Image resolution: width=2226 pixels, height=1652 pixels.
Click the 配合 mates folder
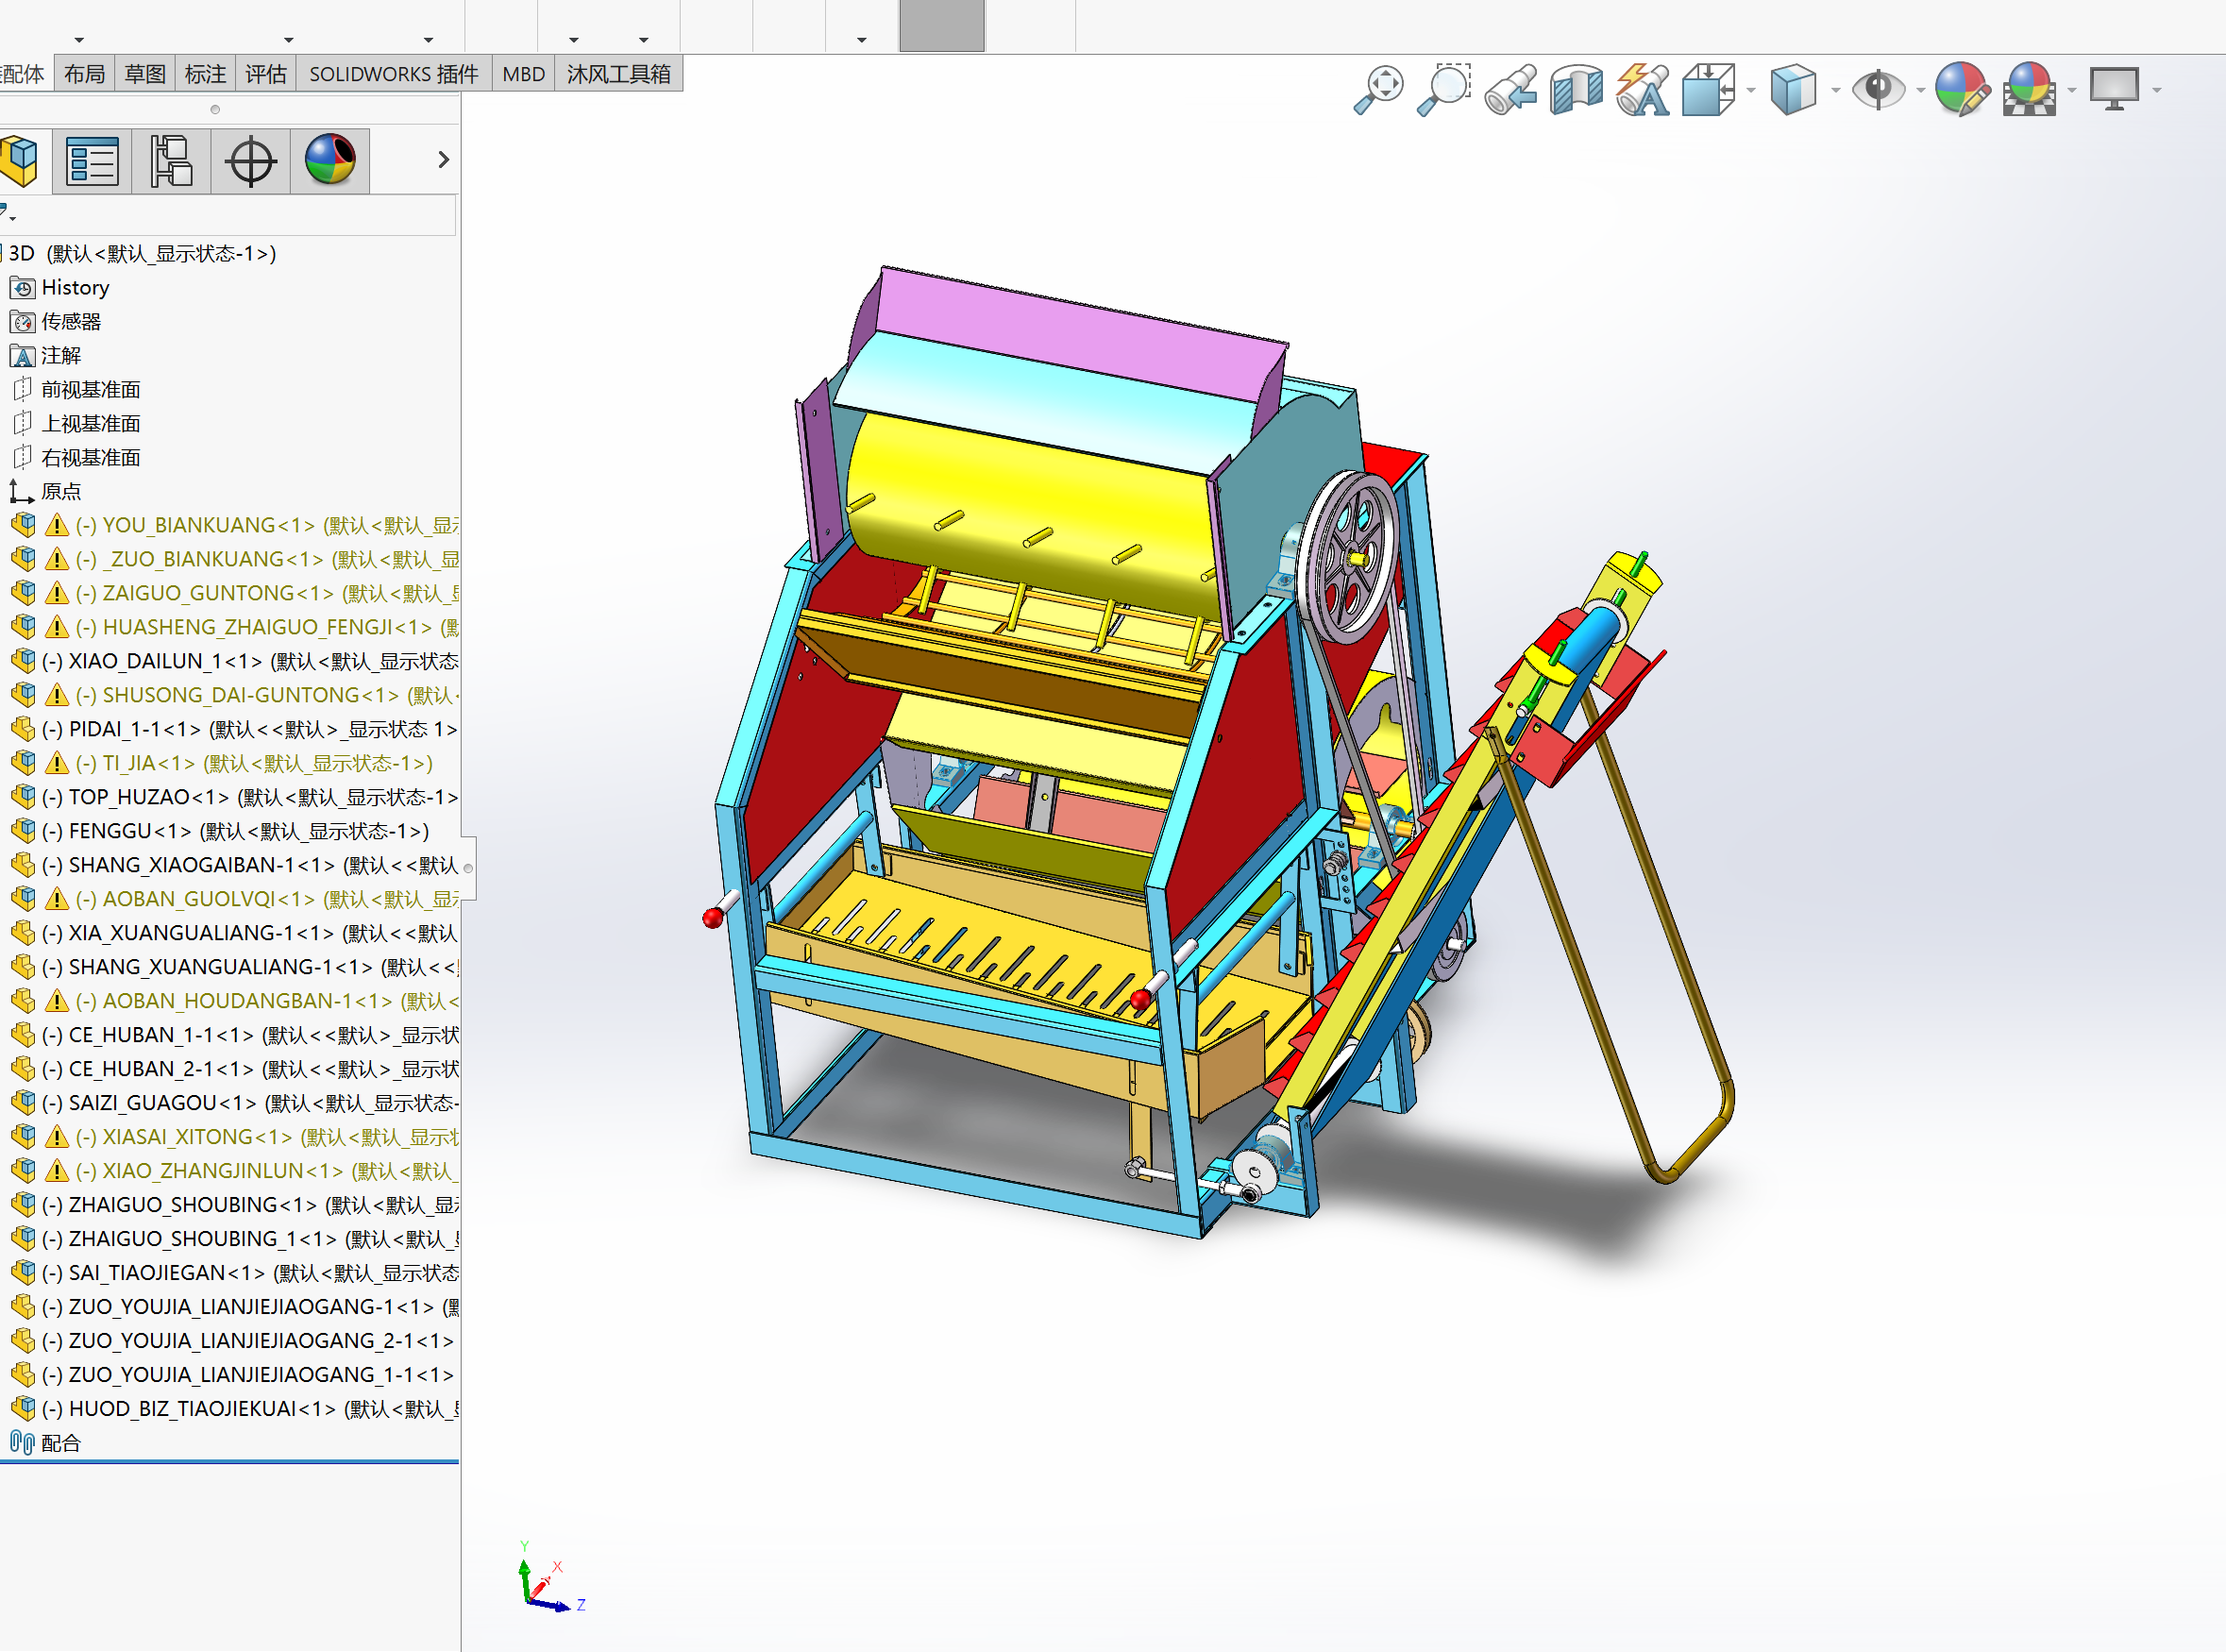pyautogui.click(x=60, y=1443)
